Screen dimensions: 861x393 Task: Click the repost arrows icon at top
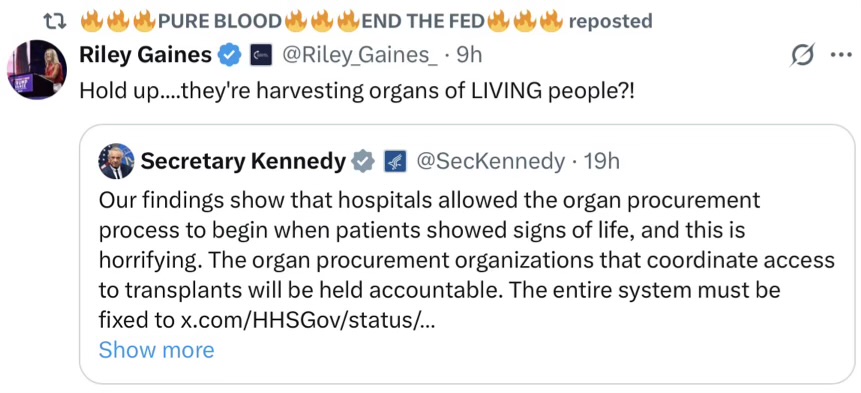click(55, 21)
